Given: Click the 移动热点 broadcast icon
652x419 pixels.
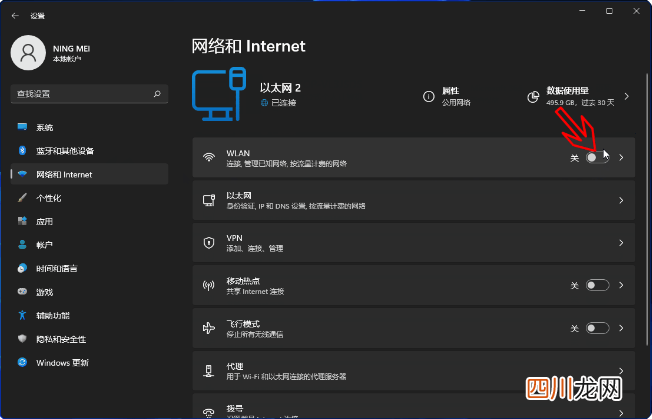Looking at the screenshot, I should [x=209, y=286].
